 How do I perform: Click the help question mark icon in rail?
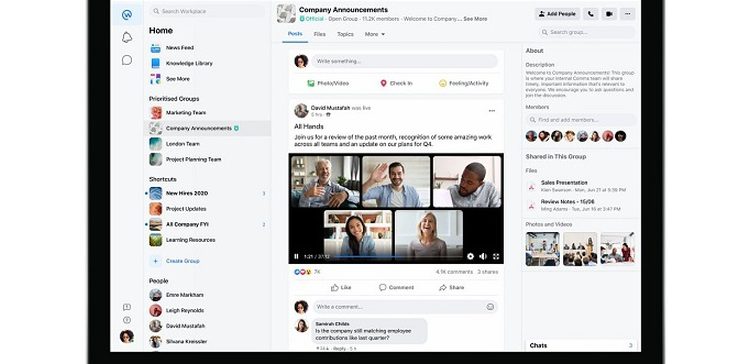127,320
